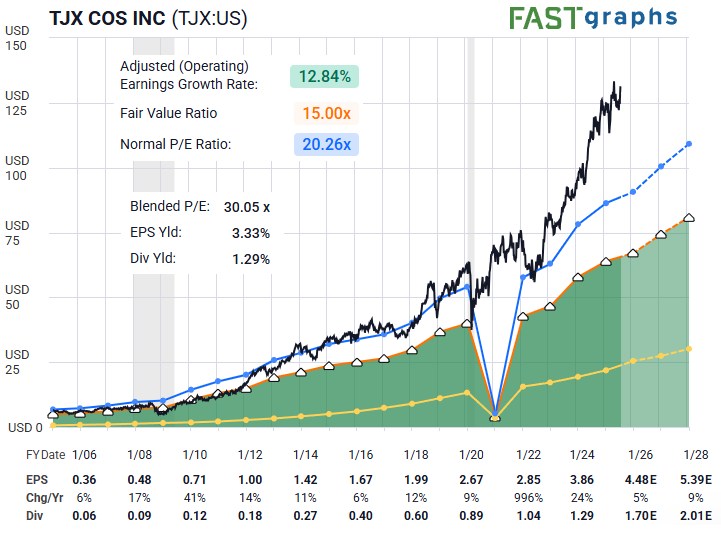This screenshot has width=721, height=536.
Task: Click the FY Date row label
Action: [45, 455]
